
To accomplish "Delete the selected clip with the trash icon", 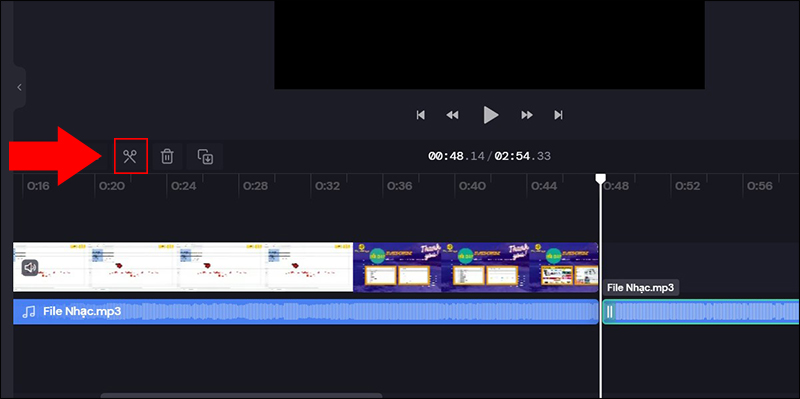I will tap(167, 156).
